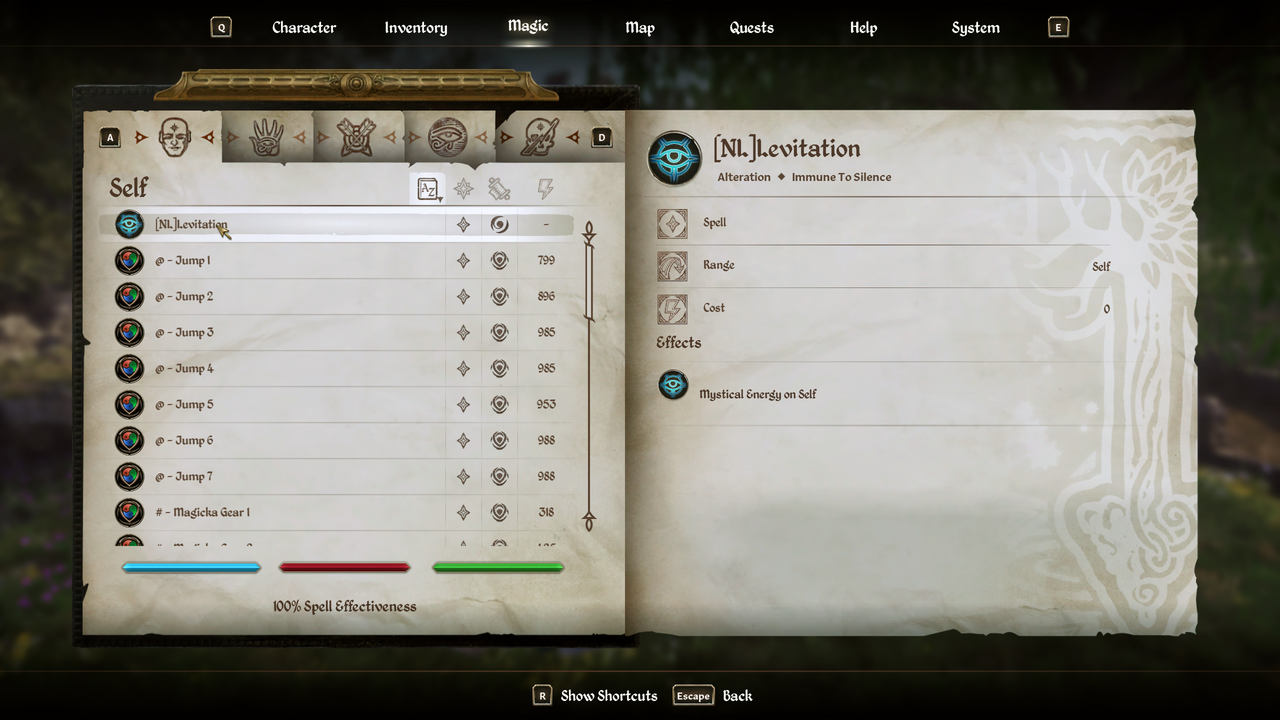The image size is (1280, 720).
Task: Toggle alphabetical A-Z sort order
Action: tap(428, 188)
